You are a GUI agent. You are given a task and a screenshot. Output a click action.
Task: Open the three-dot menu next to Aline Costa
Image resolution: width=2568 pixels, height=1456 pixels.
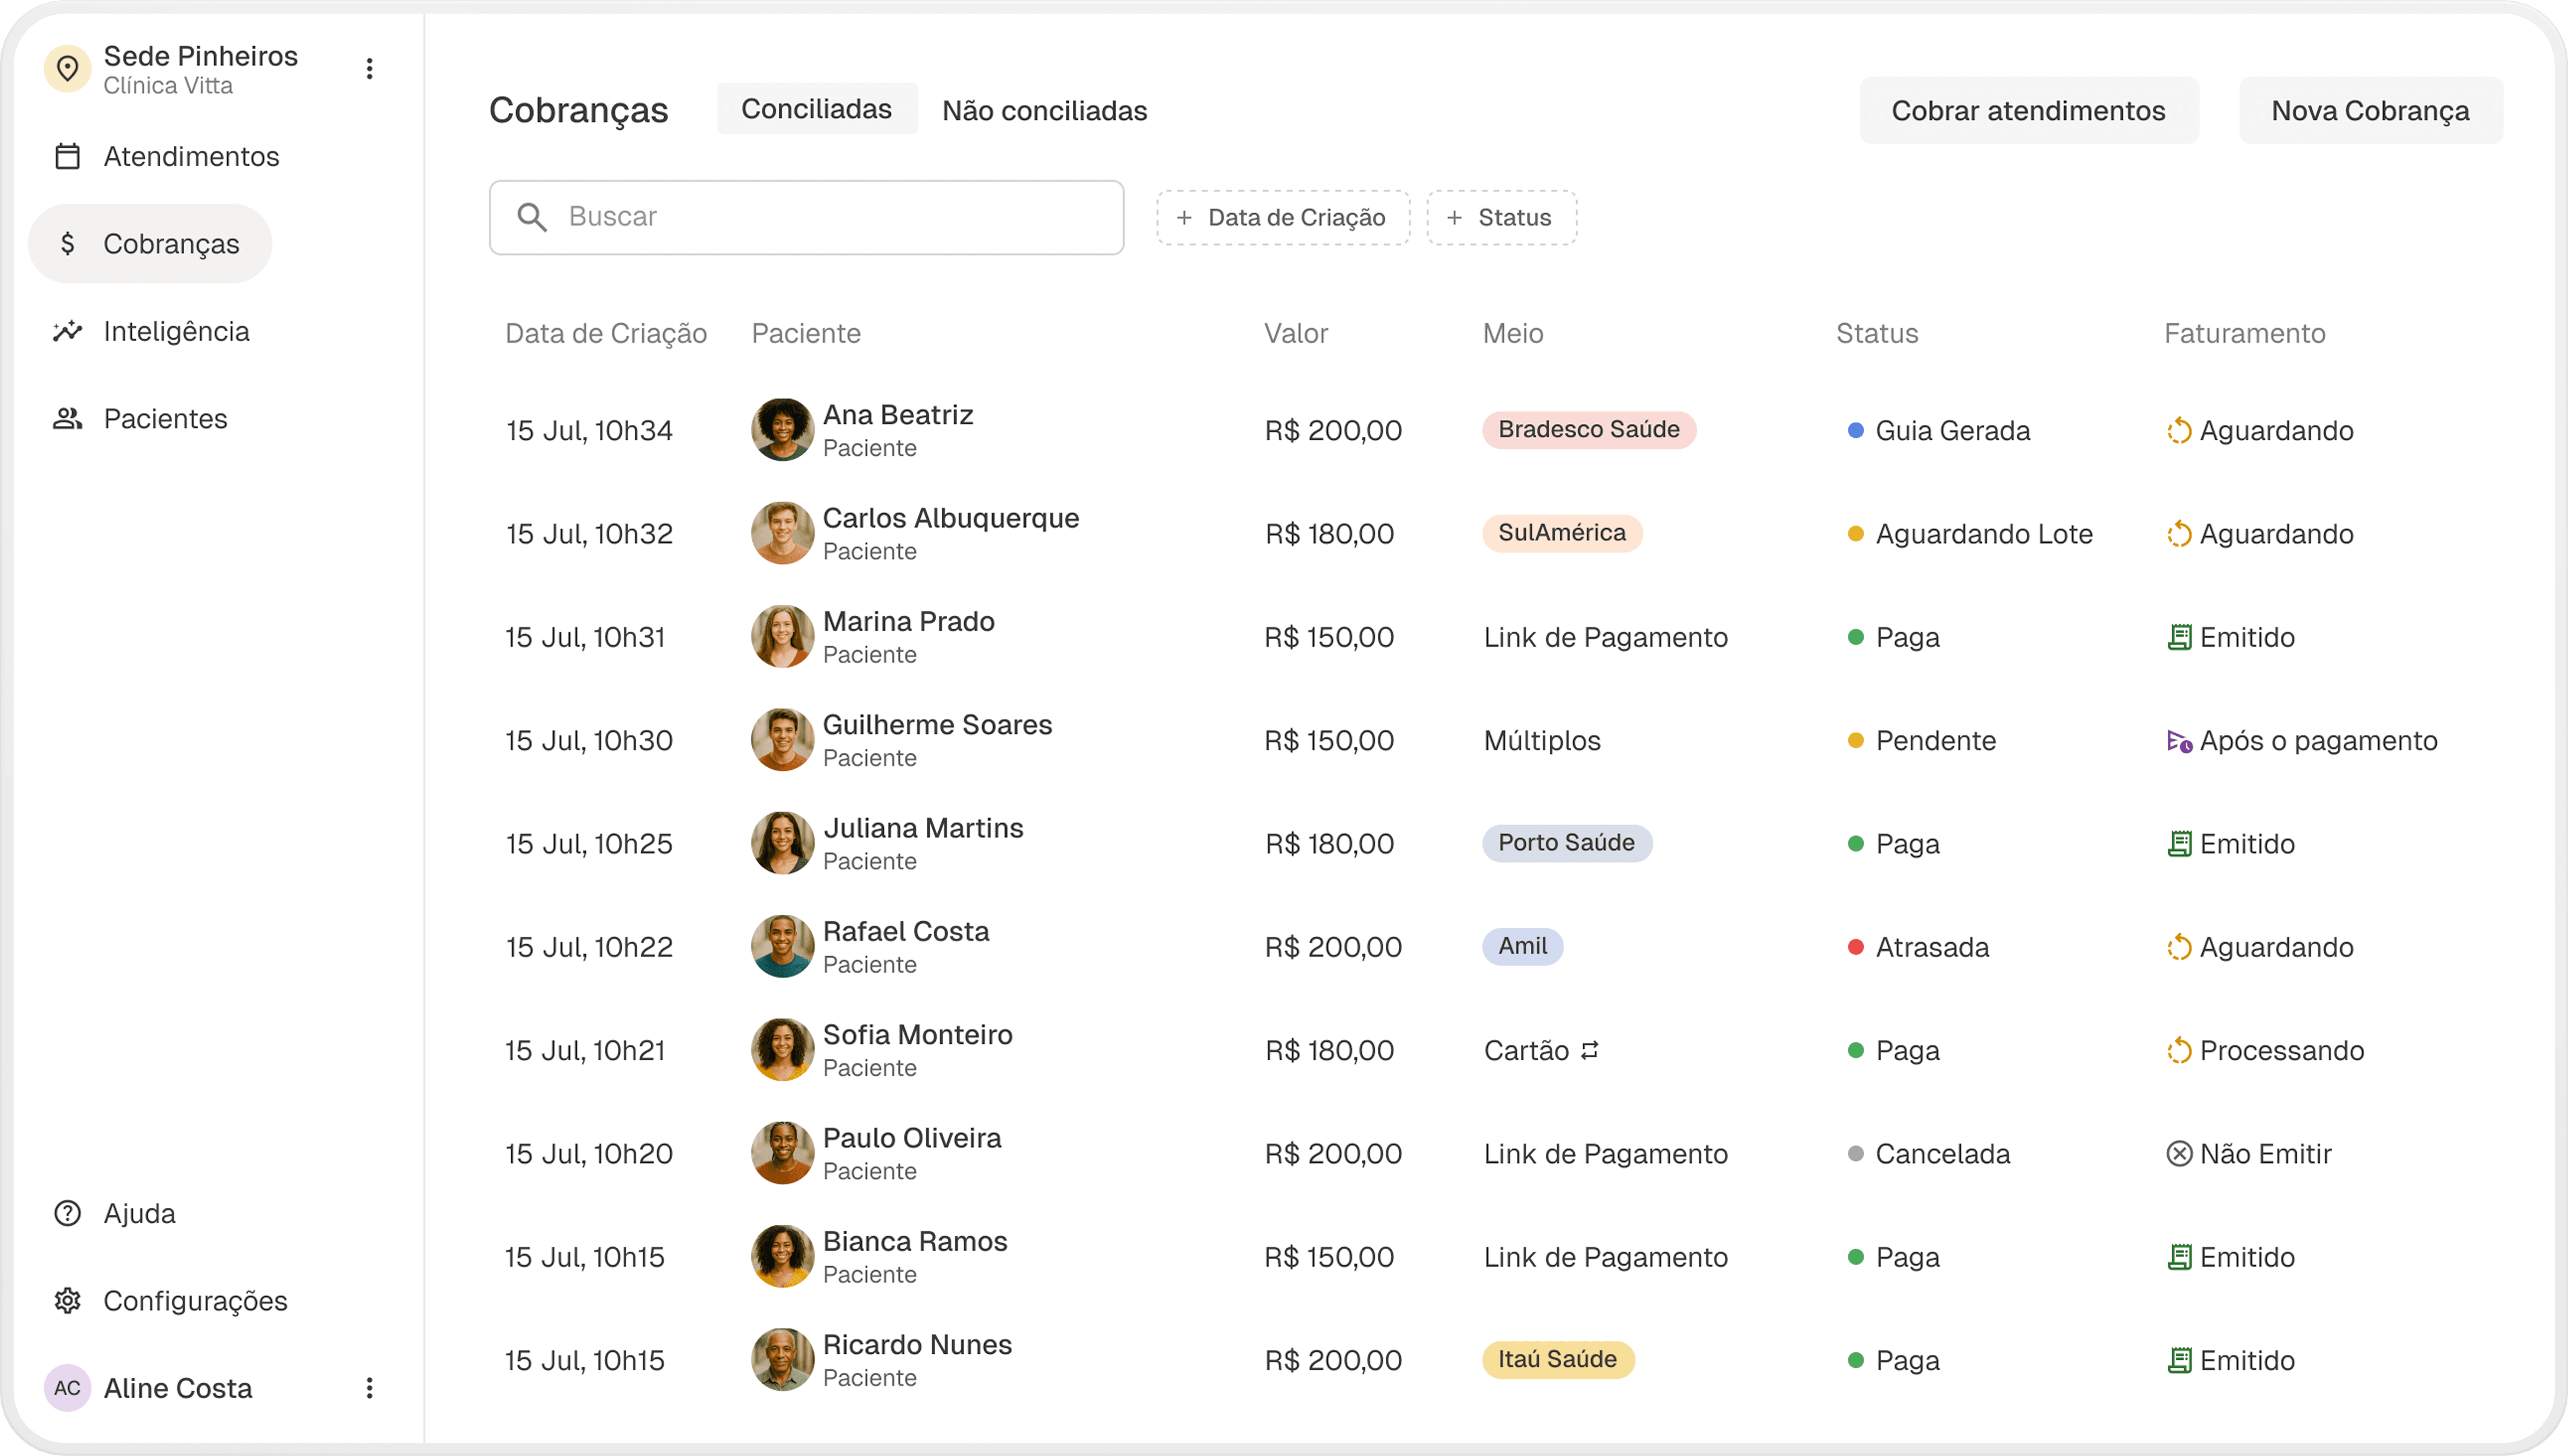pyautogui.click(x=369, y=1388)
